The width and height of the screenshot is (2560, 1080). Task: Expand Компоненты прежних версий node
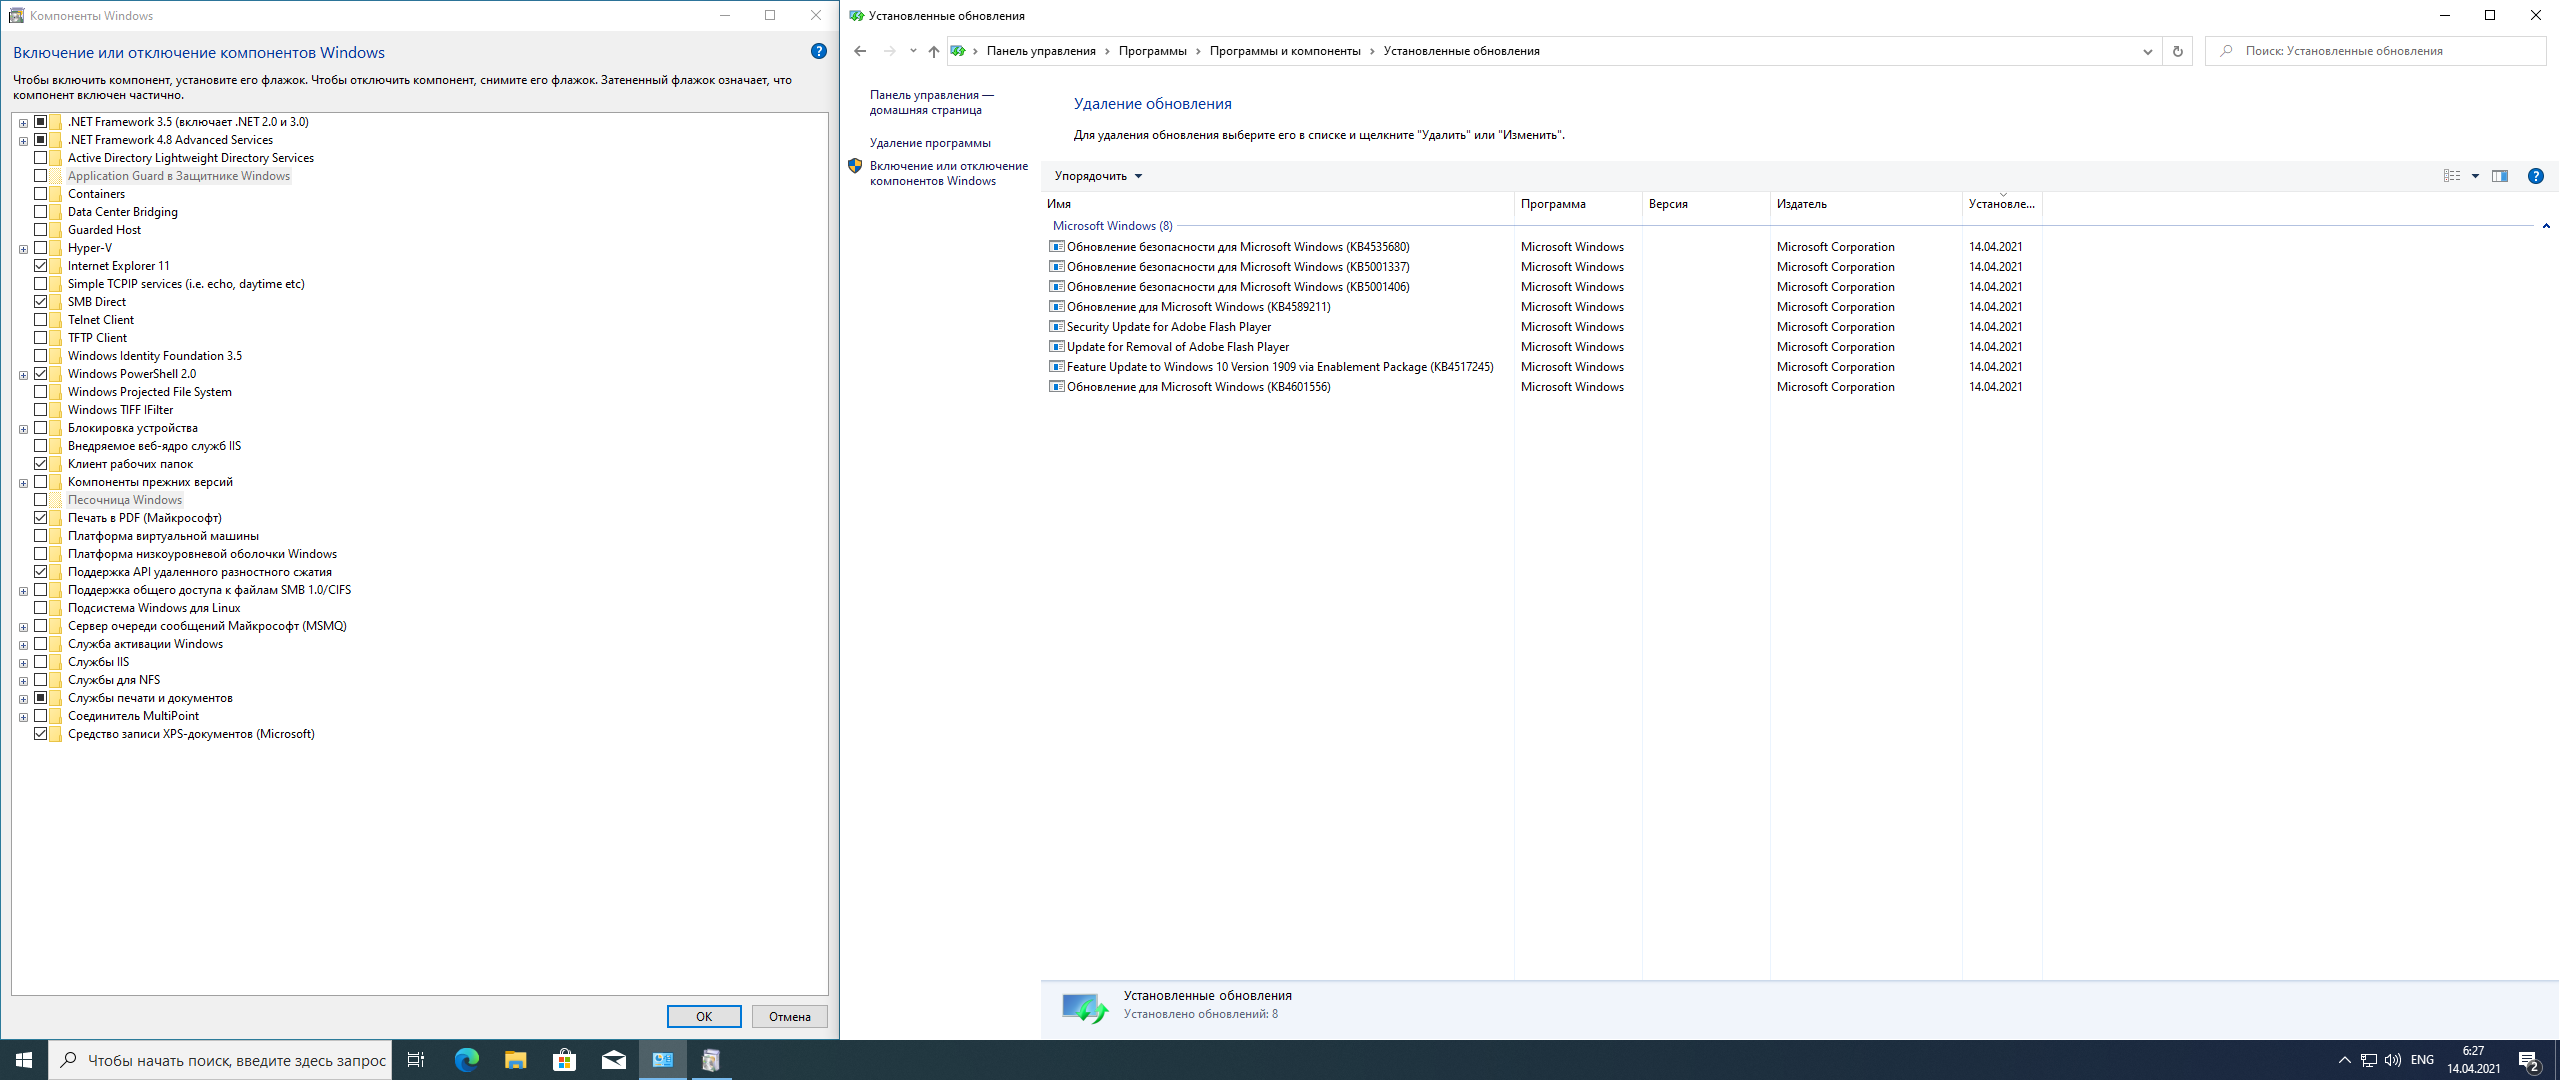(x=23, y=483)
